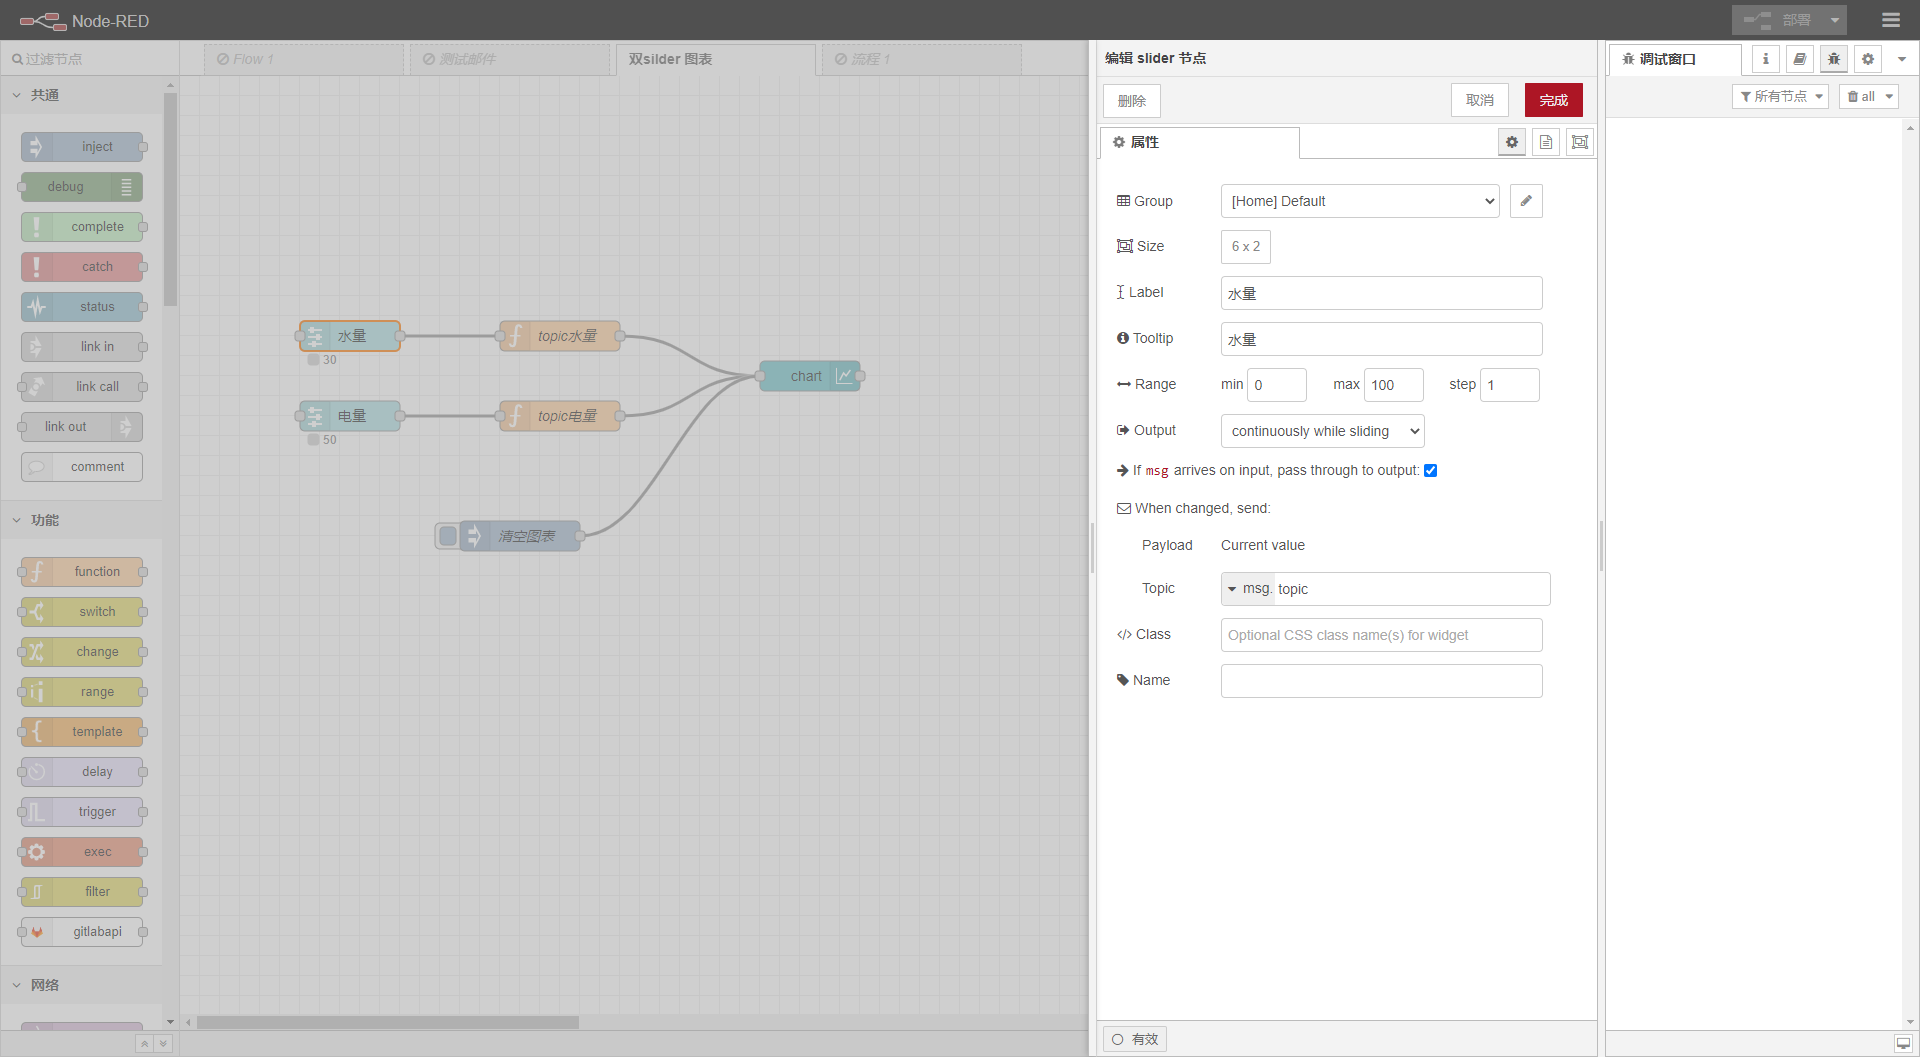Switch to the 双silder 图表 flow tab

(x=668, y=59)
